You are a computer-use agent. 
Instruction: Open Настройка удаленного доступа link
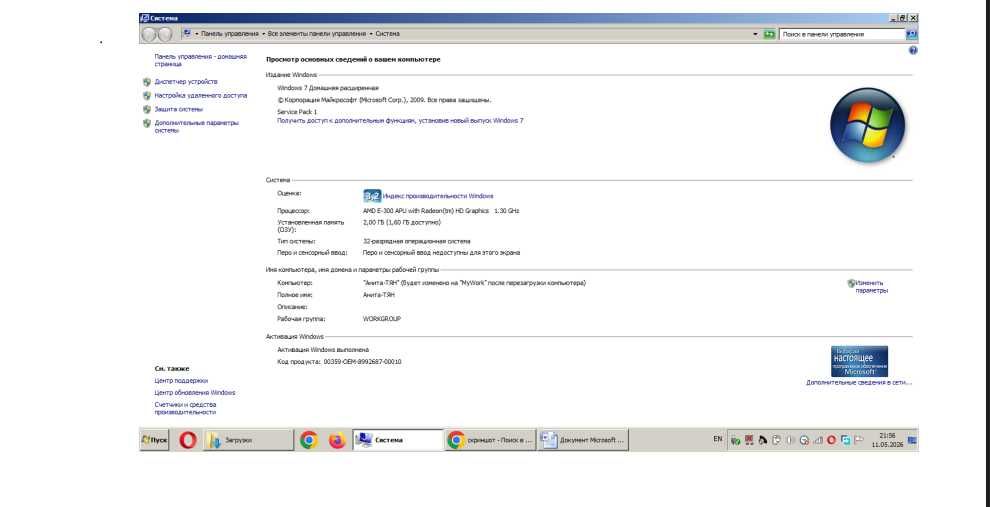[201, 96]
